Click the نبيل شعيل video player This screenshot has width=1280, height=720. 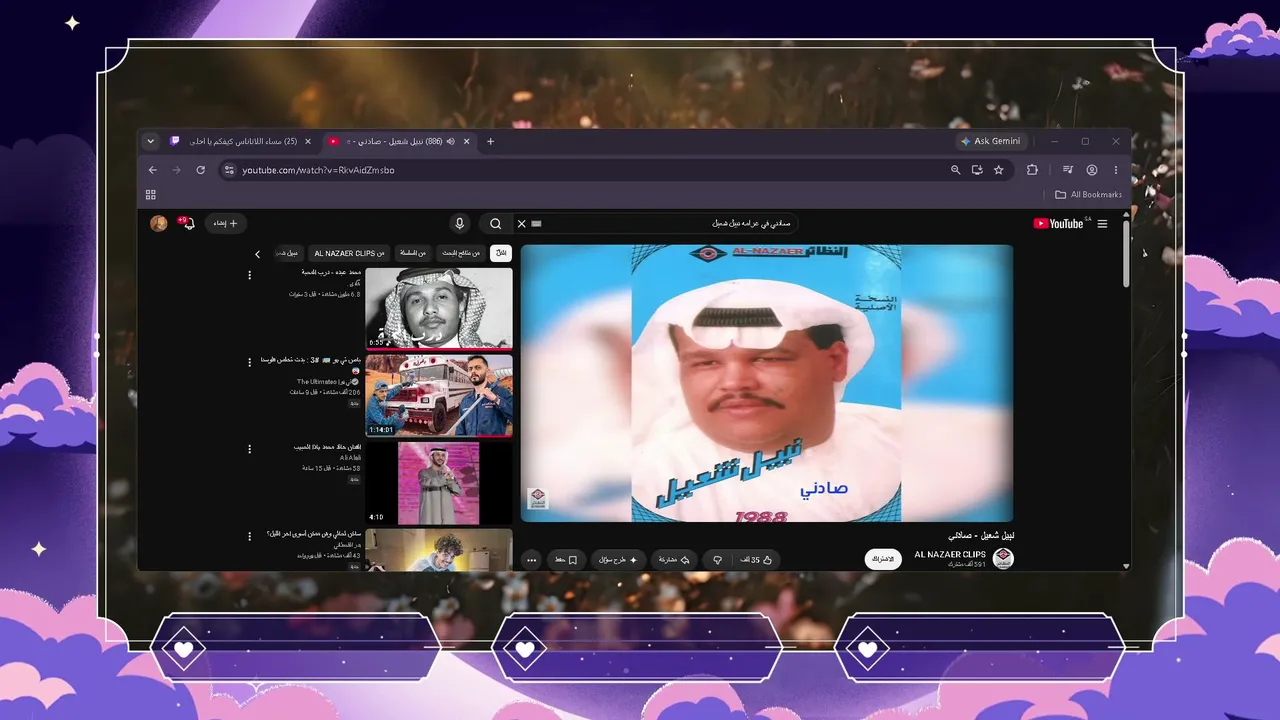[767, 383]
